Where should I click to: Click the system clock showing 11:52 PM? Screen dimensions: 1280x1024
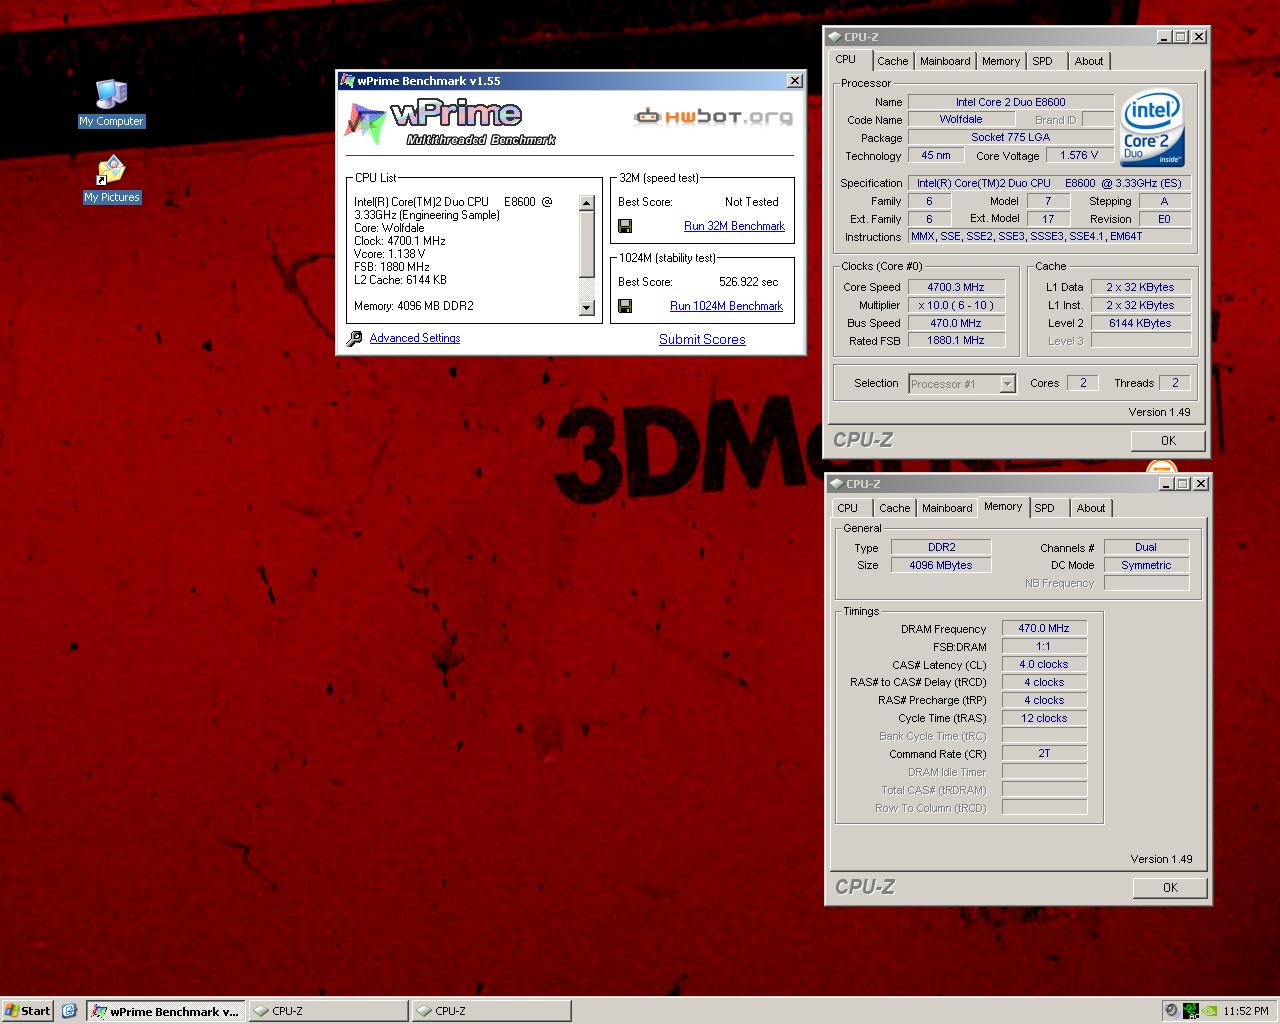[1246, 1011]
